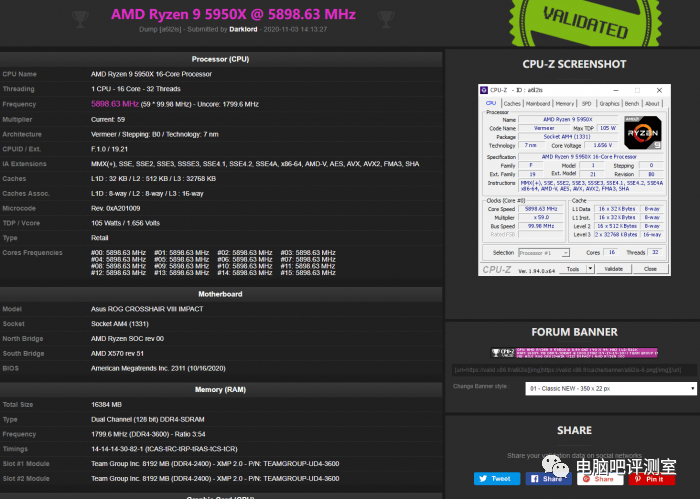Click the red Share button

(x=600, y=479)
